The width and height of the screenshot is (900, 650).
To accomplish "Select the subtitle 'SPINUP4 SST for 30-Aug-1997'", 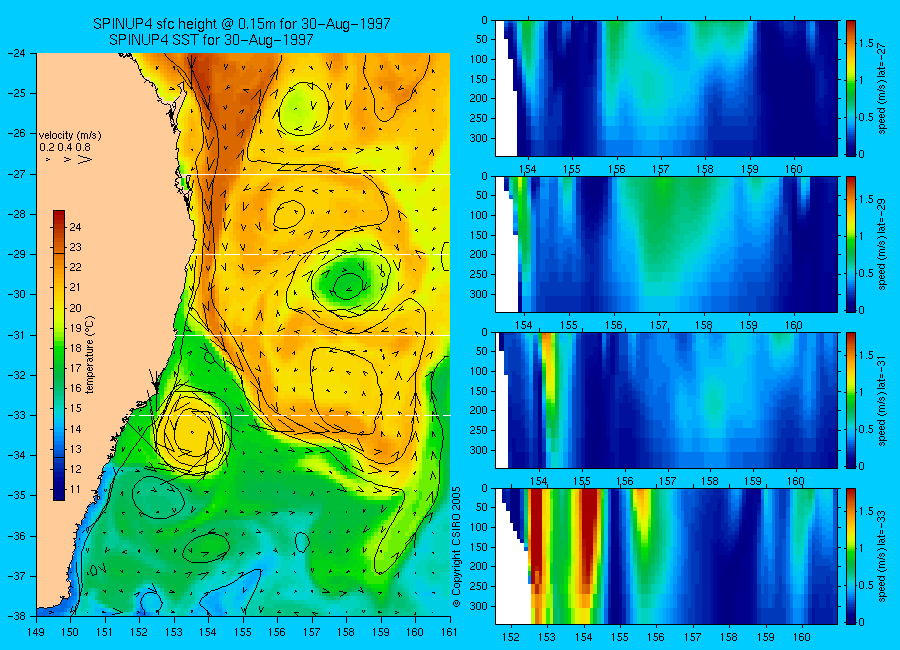I will (x=211, y=40).
